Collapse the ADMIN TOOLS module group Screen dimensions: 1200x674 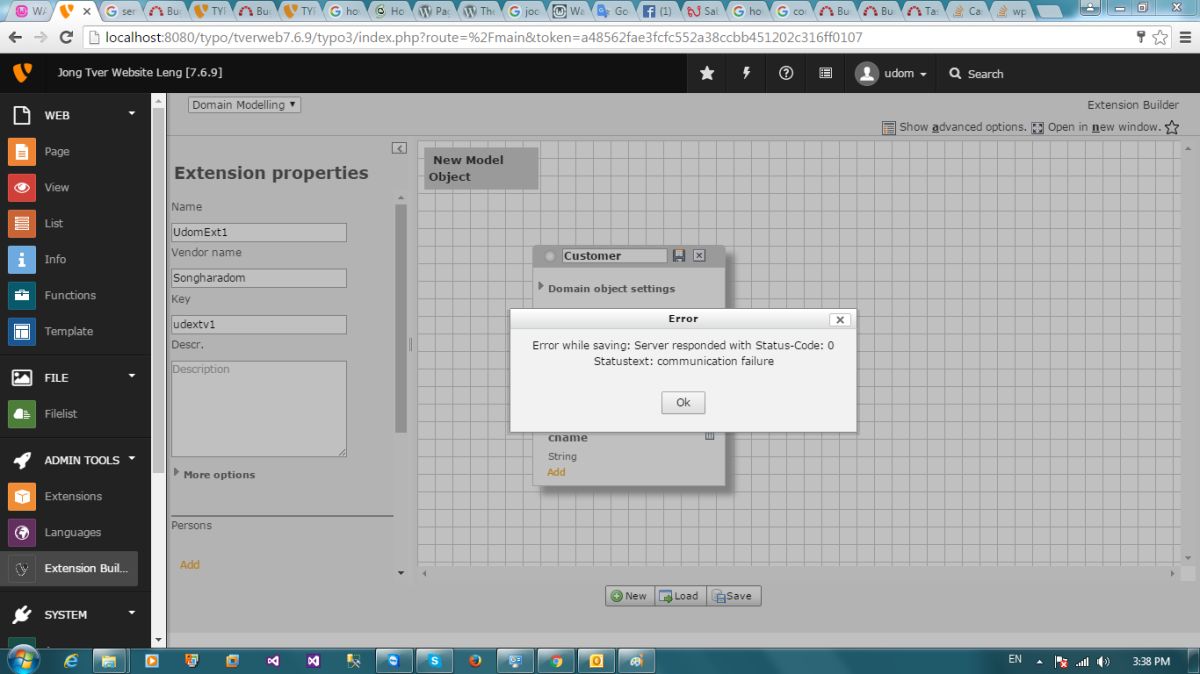tap(131, 458)
